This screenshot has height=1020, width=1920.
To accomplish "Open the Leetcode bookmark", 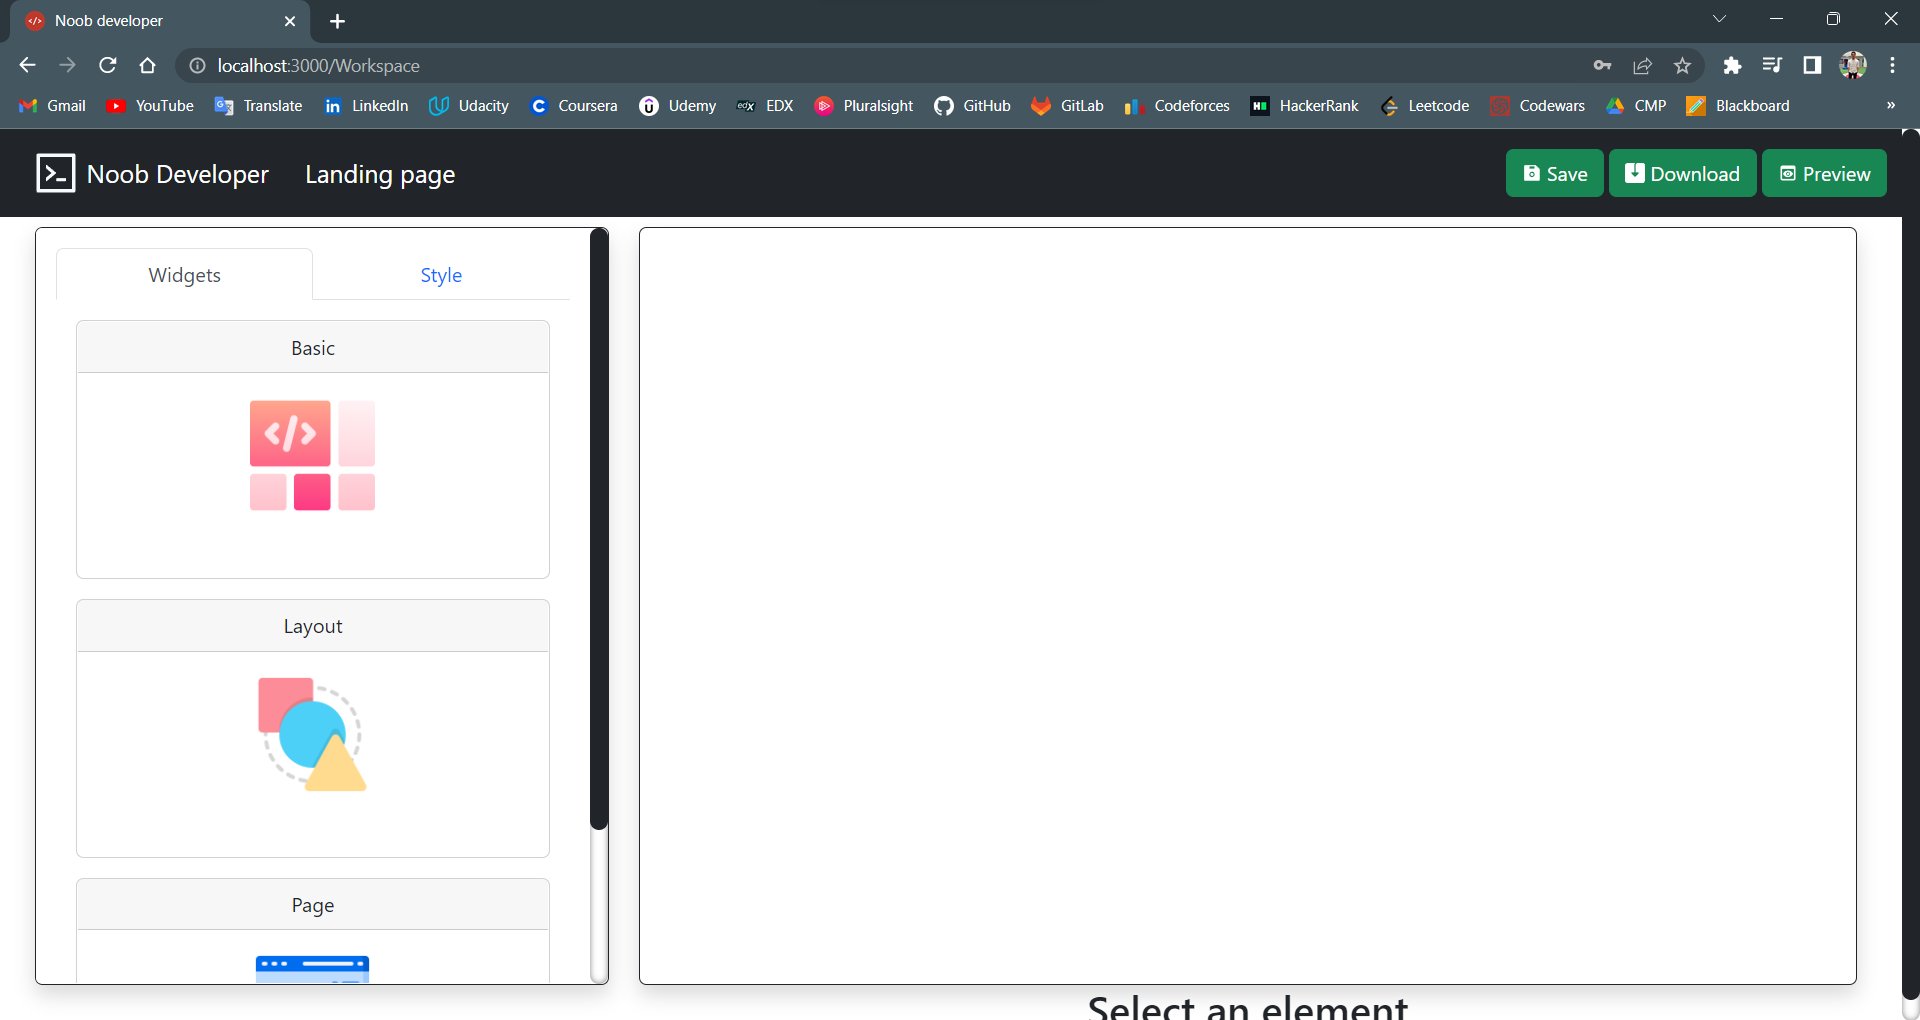I will tap(1425, 106).
